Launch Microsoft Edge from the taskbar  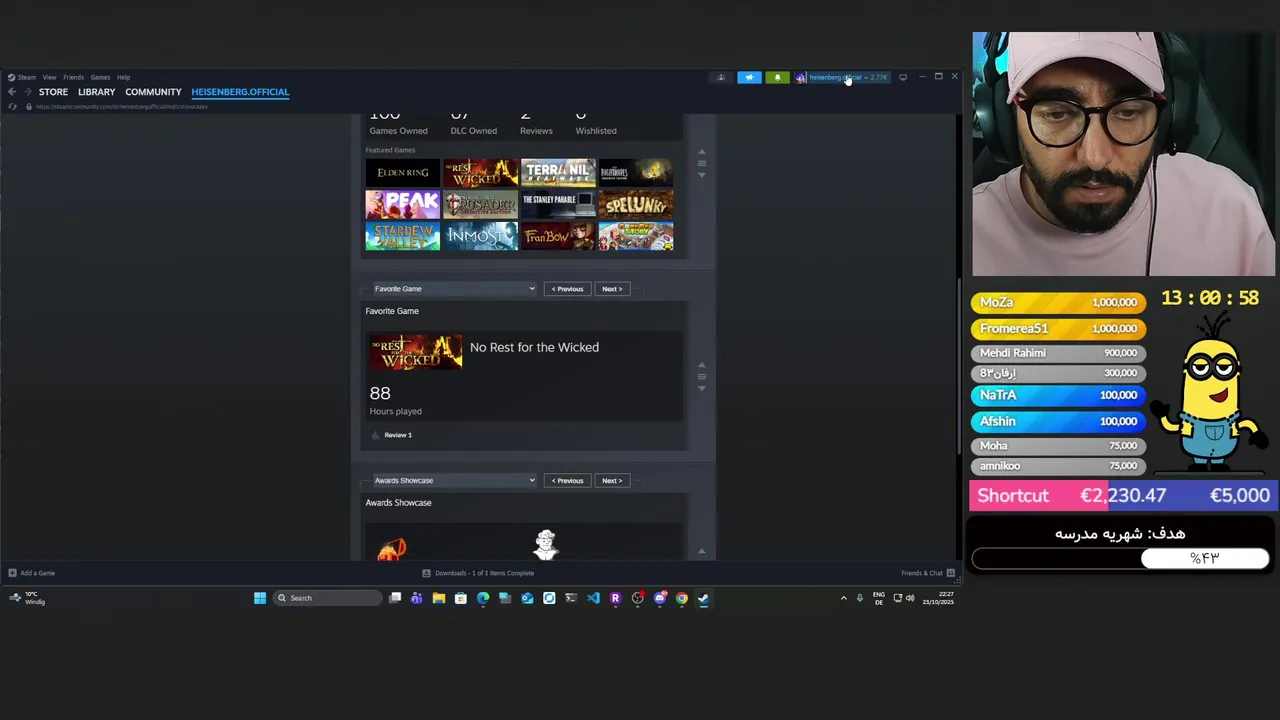[x=483, y=598]
